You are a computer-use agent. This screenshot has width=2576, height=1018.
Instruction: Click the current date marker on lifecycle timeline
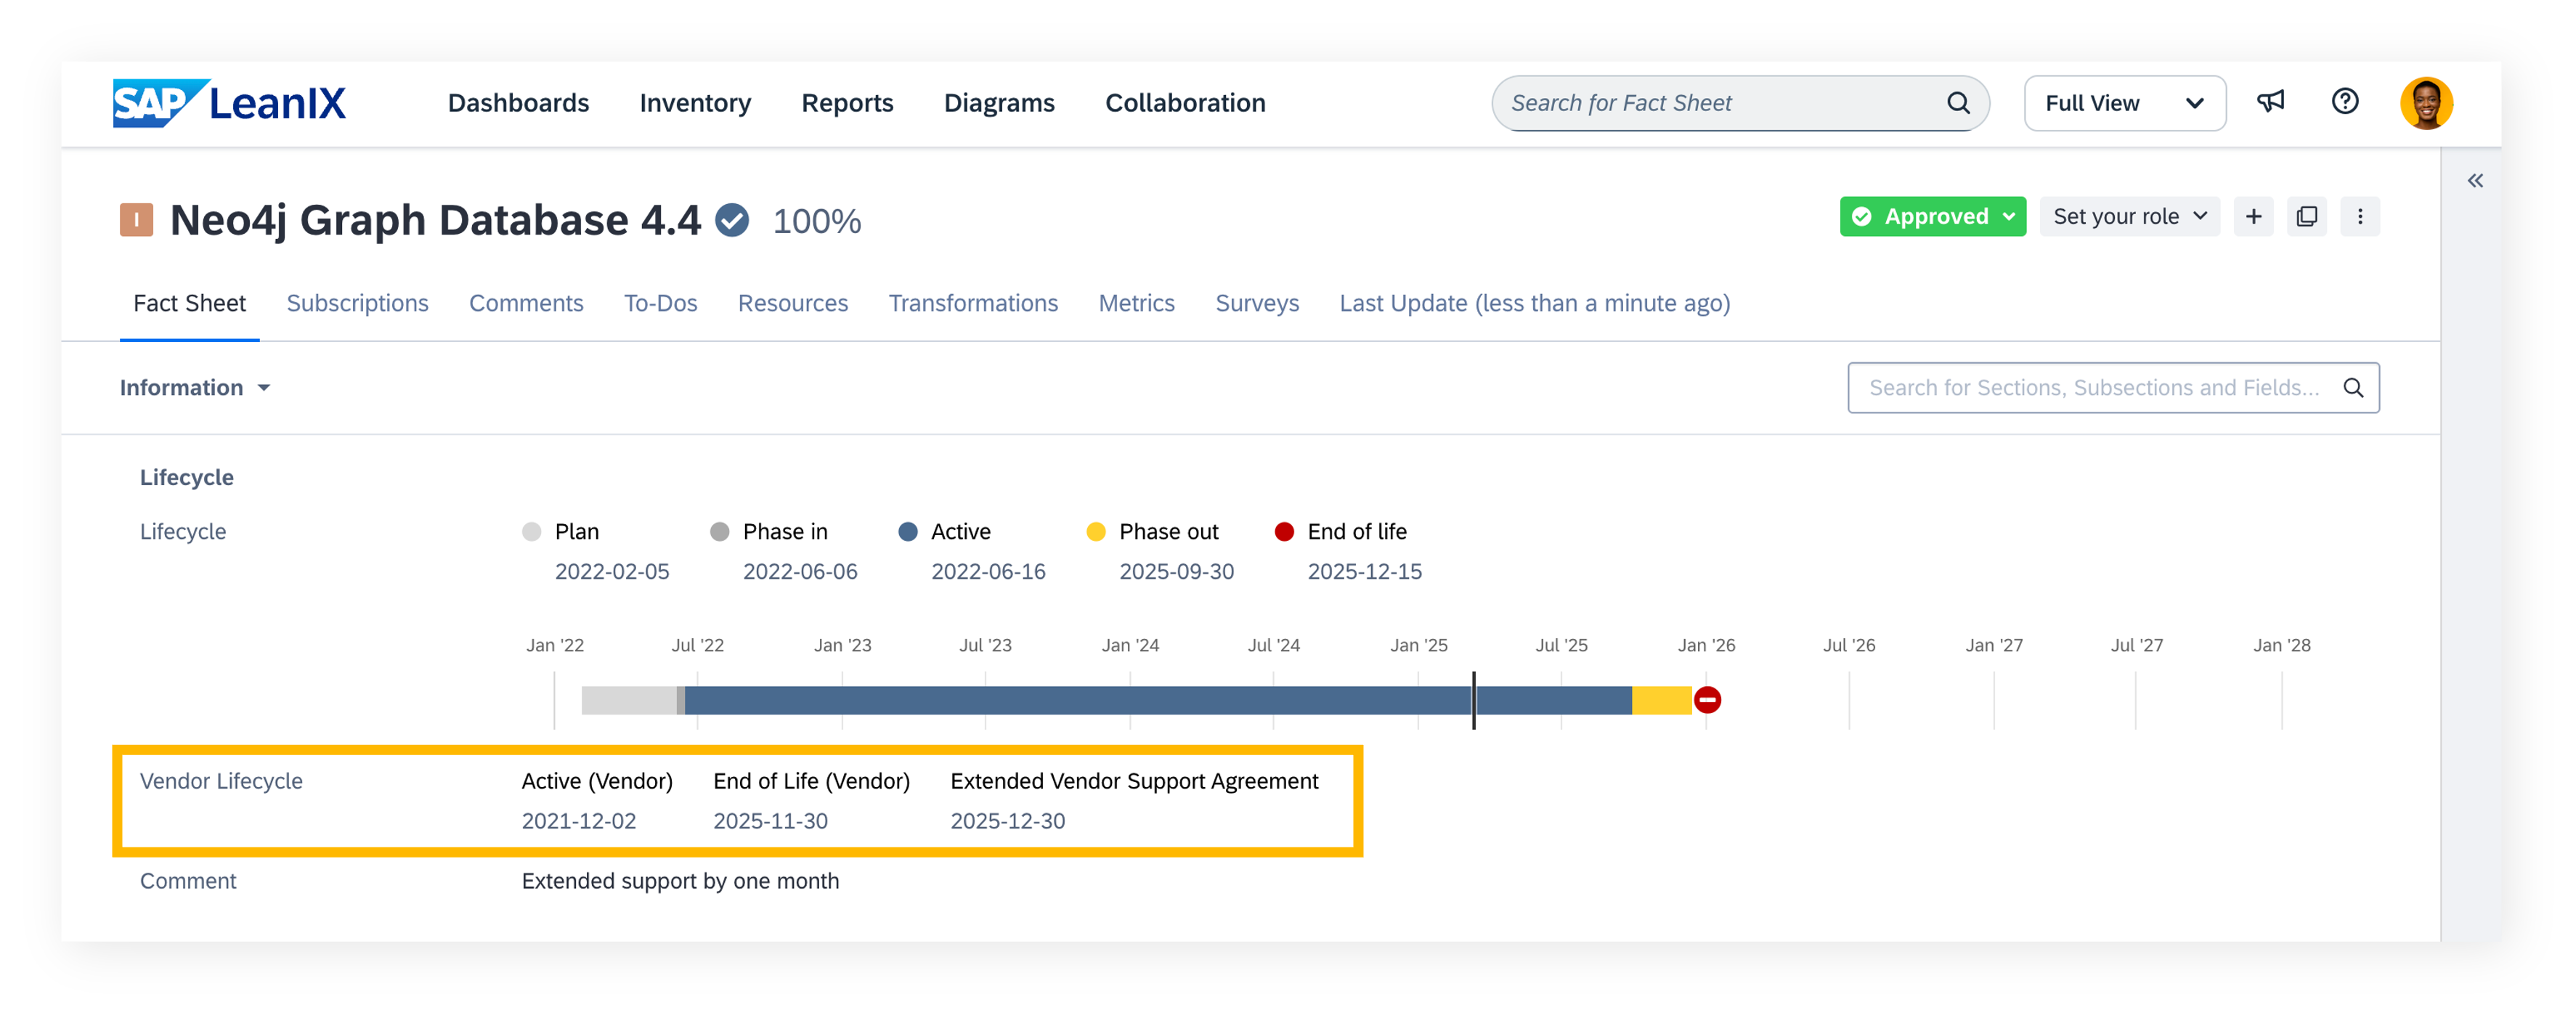coord(1473,700)
